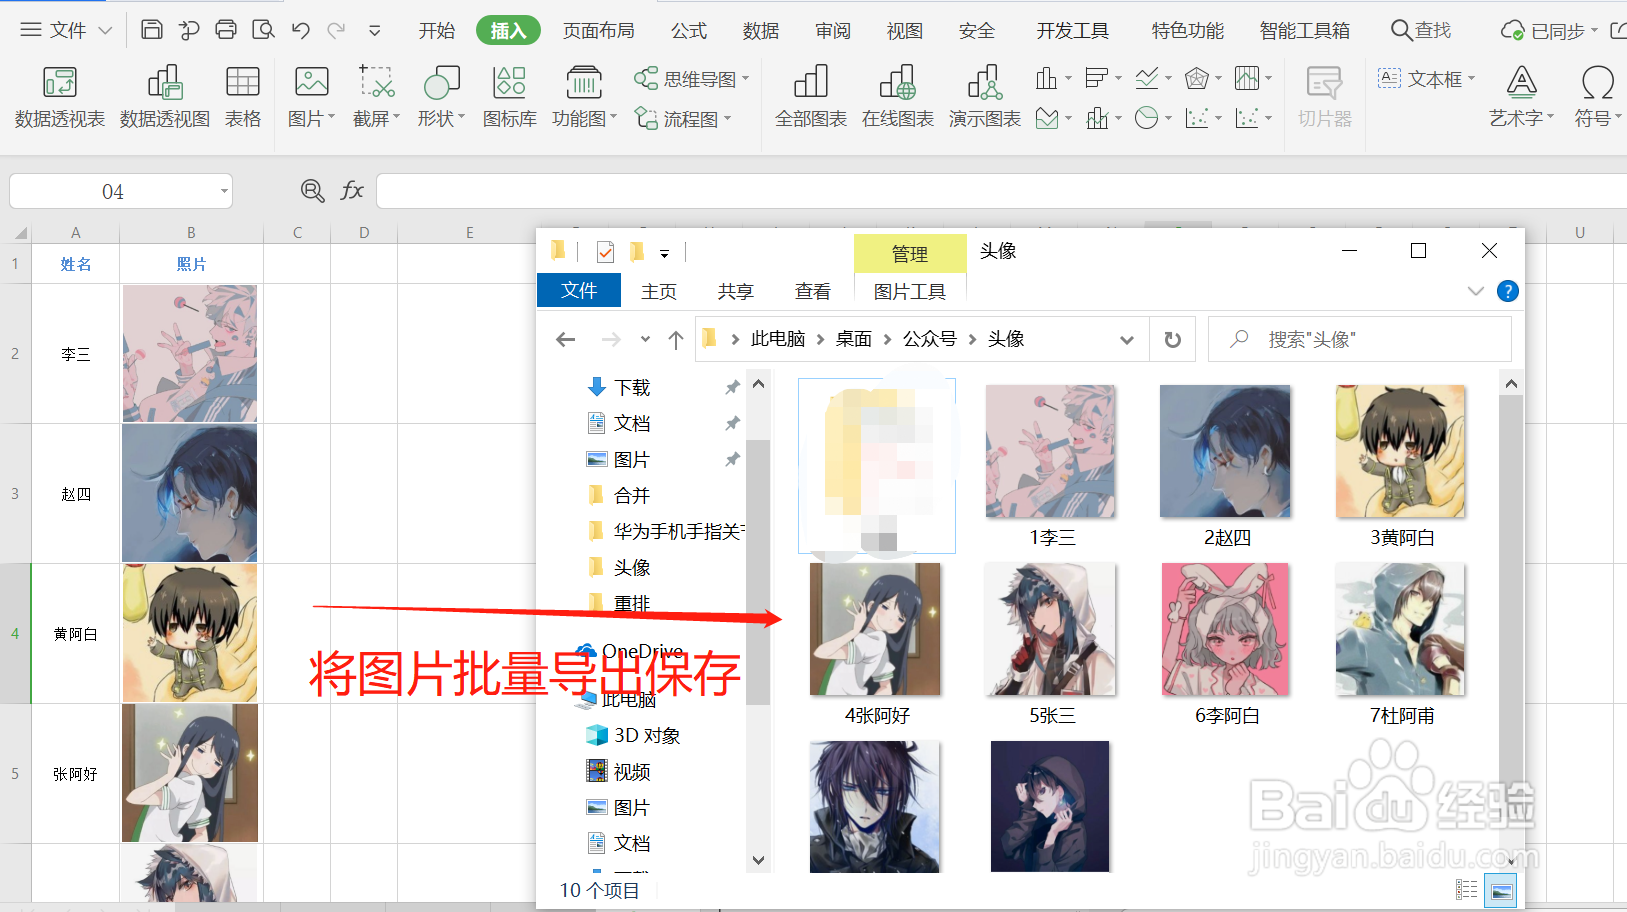Insert 艺术字 word art
Image resolution: width=1627 pixels, height=912 pixels.
[x=1521, y=97]
